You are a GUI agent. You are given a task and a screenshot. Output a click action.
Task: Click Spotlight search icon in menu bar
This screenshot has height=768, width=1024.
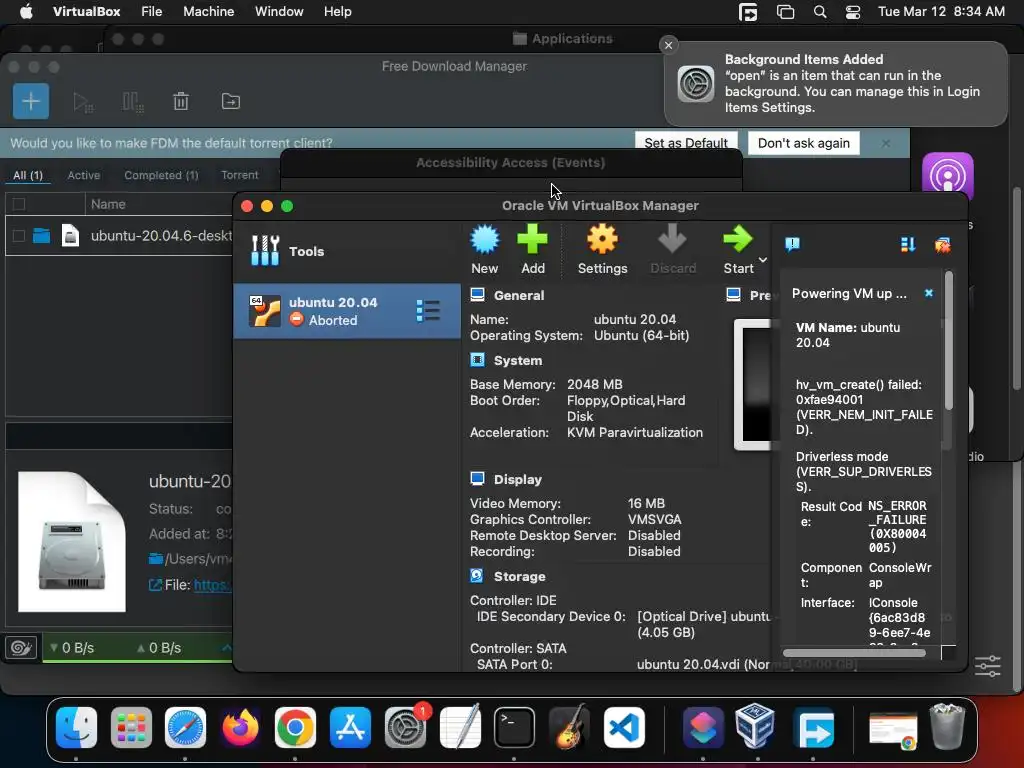(x=820, y=12)
